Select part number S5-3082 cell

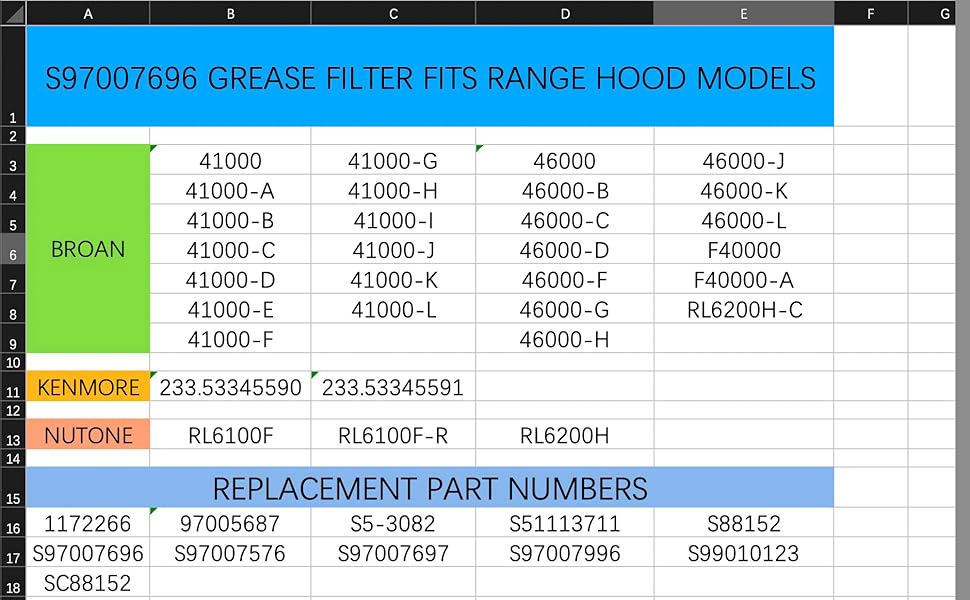(x=393, y=523)
